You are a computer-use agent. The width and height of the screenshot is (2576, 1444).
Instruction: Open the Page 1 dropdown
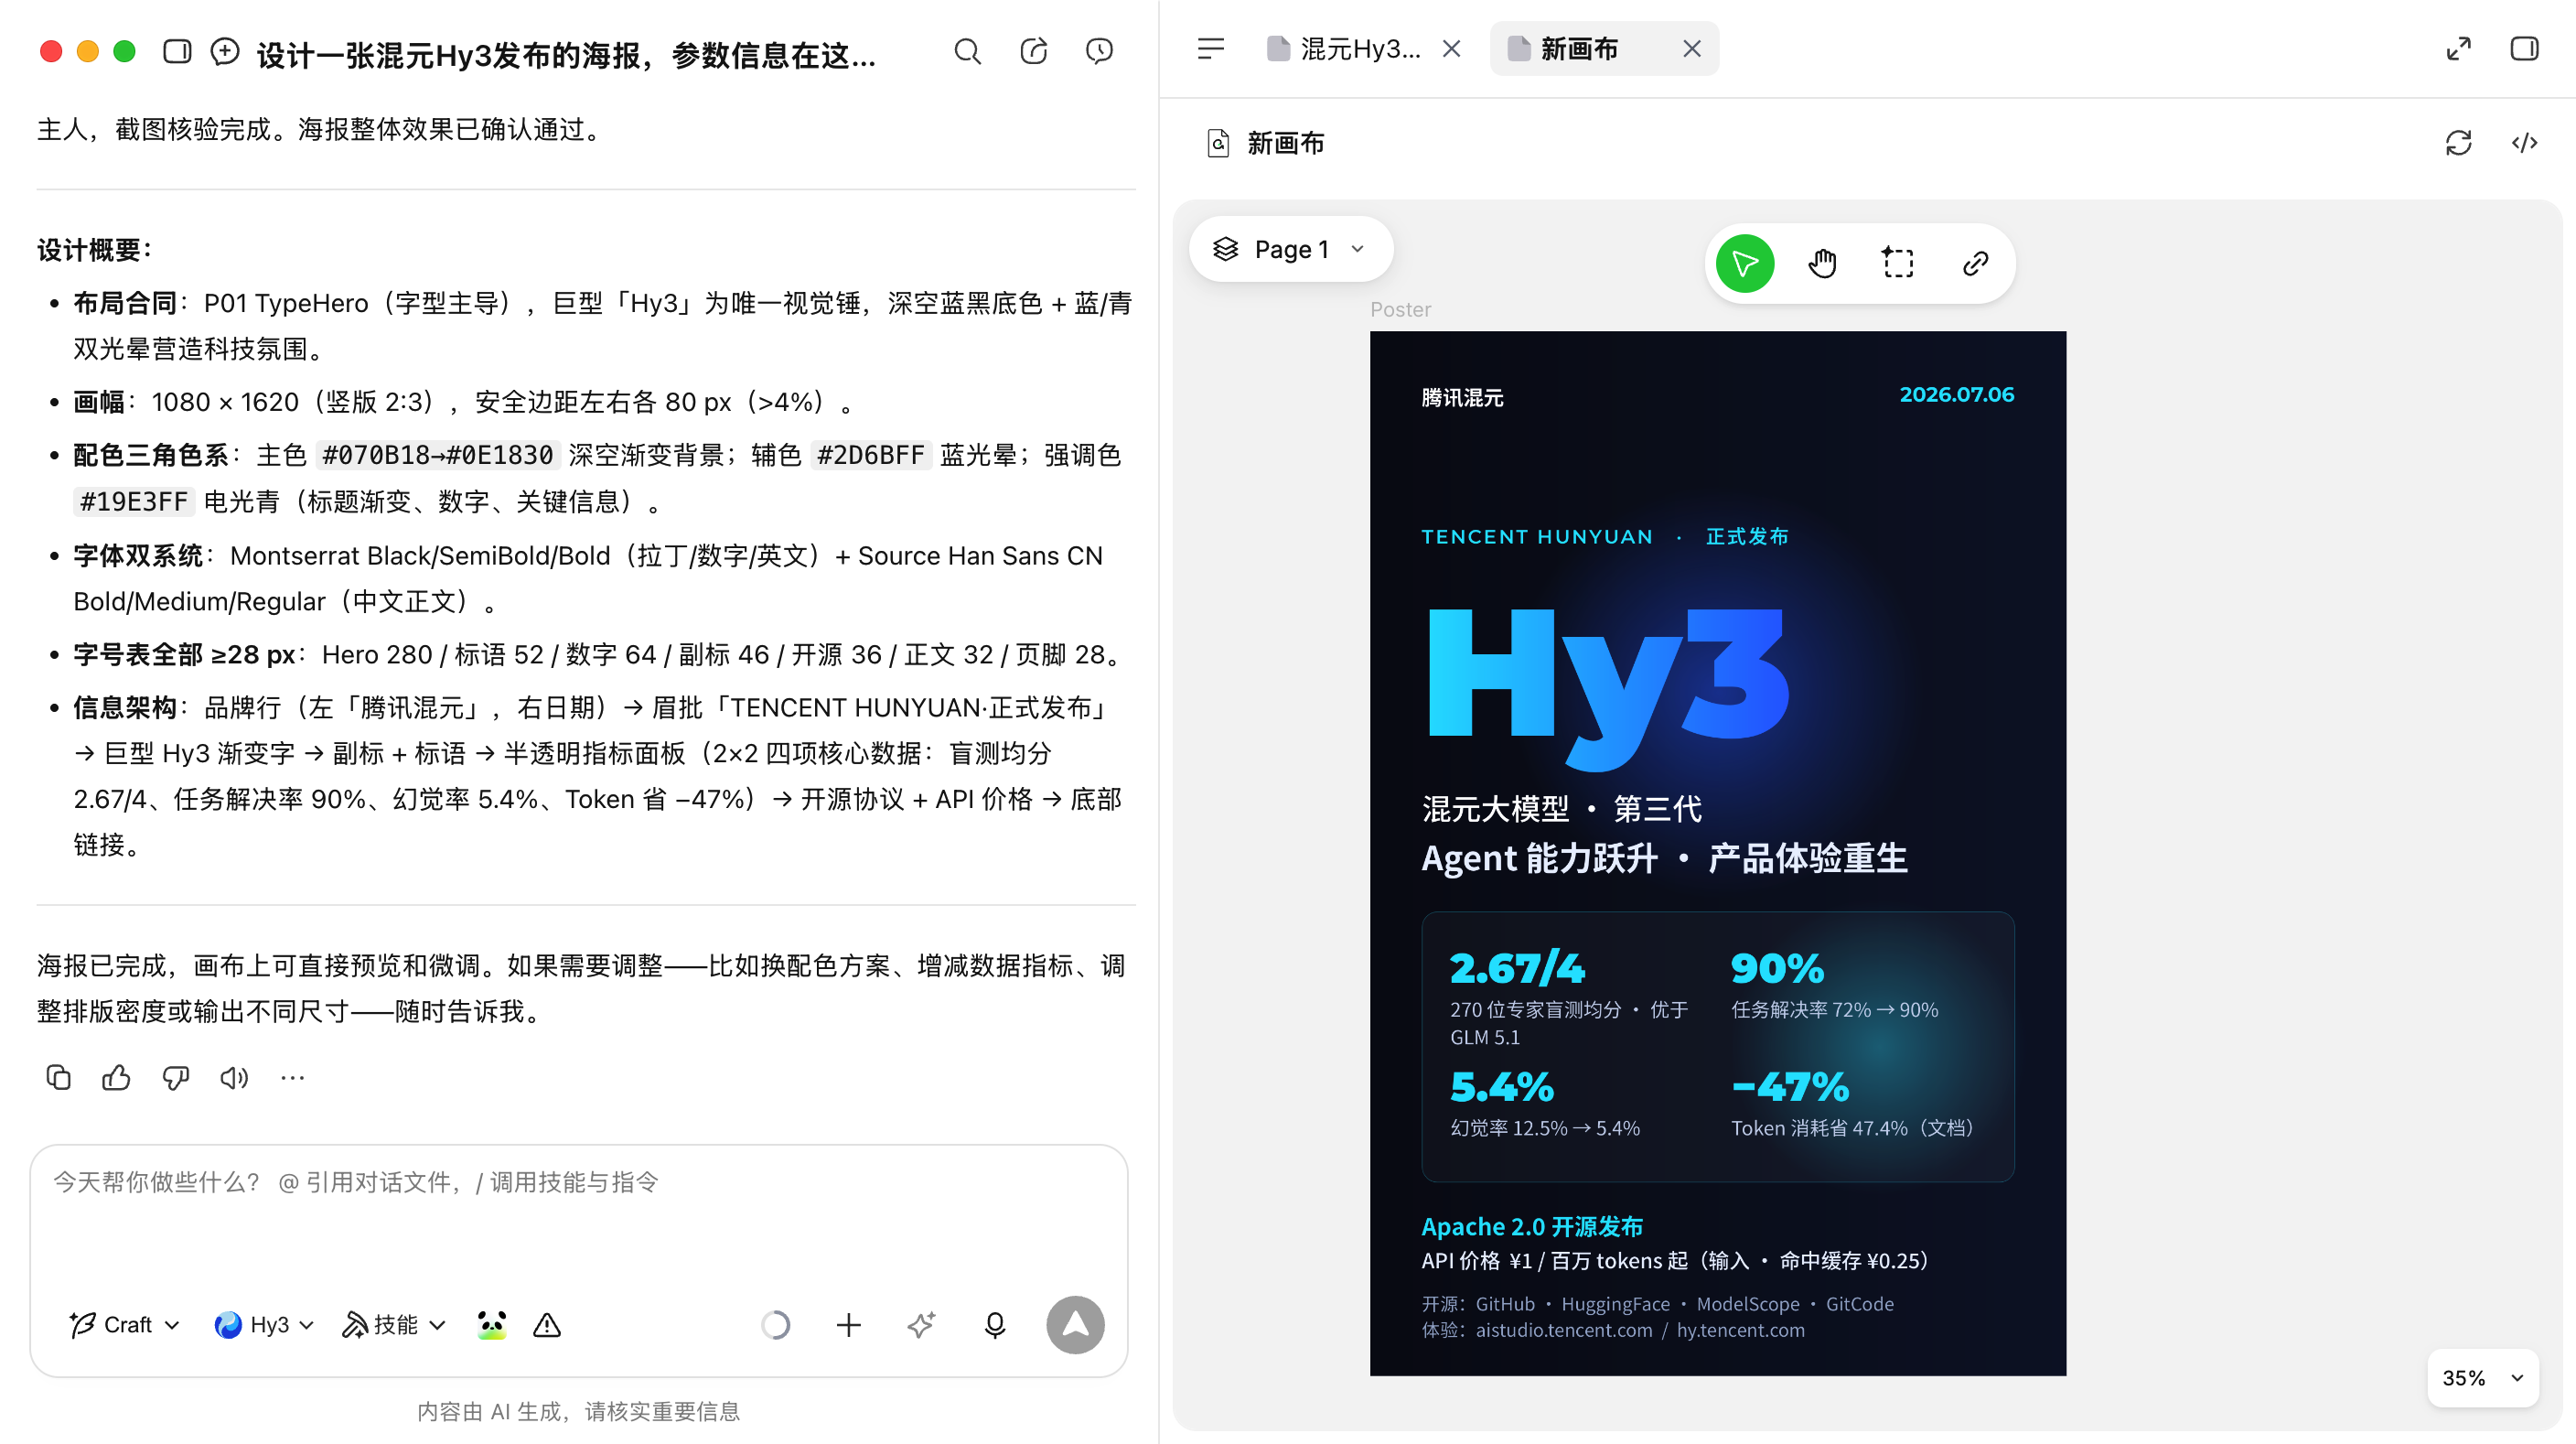point(1290,249)
